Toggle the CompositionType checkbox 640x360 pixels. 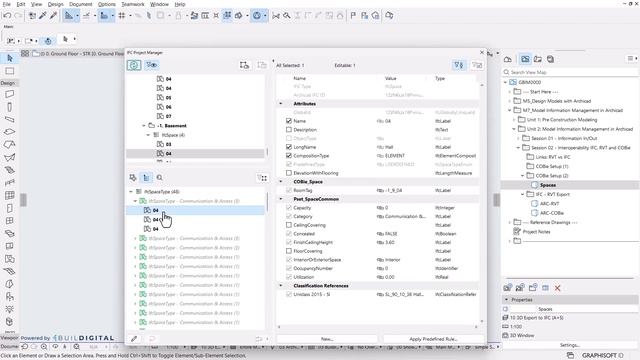[289, 156]
